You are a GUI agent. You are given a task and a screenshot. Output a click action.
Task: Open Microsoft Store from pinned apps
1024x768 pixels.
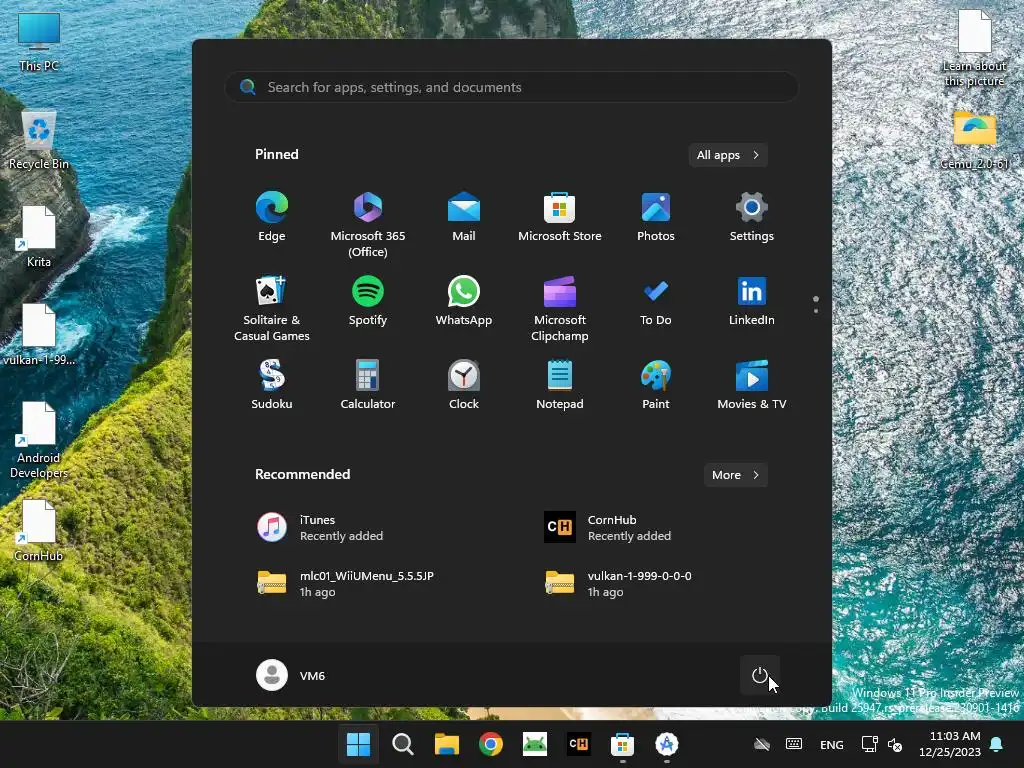(x=560, y=217)
